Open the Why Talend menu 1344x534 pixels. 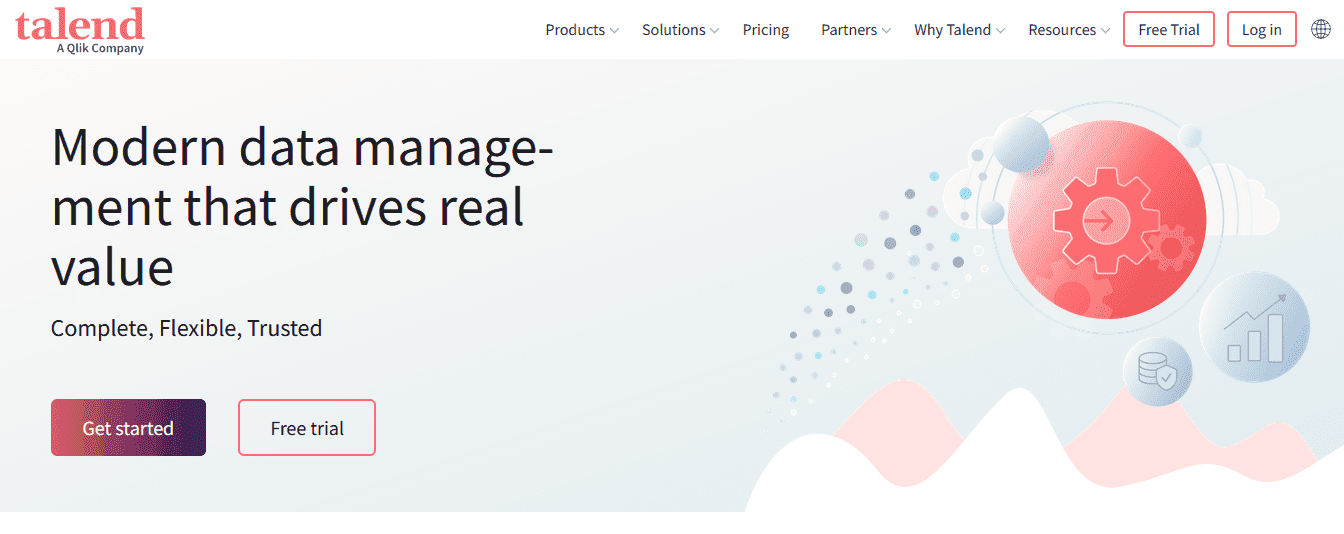coord(952,30)
